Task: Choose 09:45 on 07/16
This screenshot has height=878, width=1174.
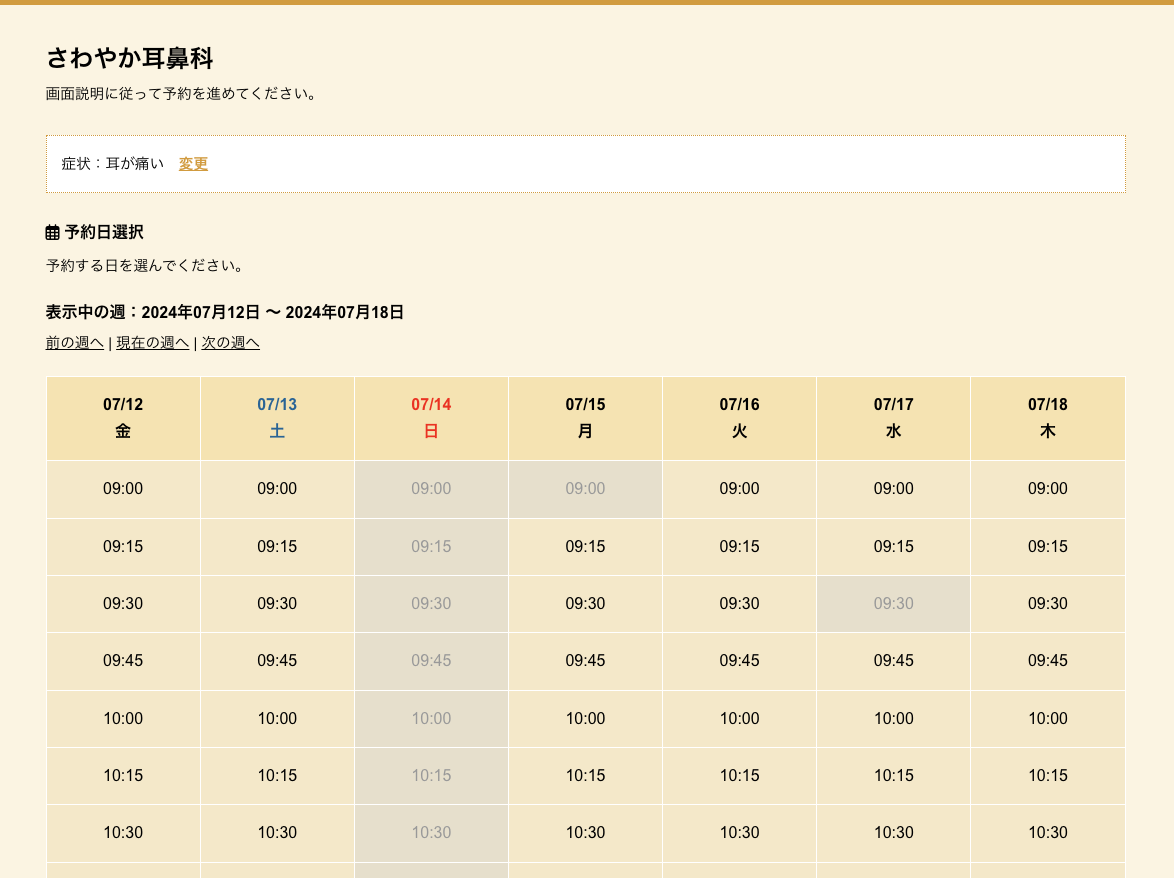Action: [x=740, y=661]
